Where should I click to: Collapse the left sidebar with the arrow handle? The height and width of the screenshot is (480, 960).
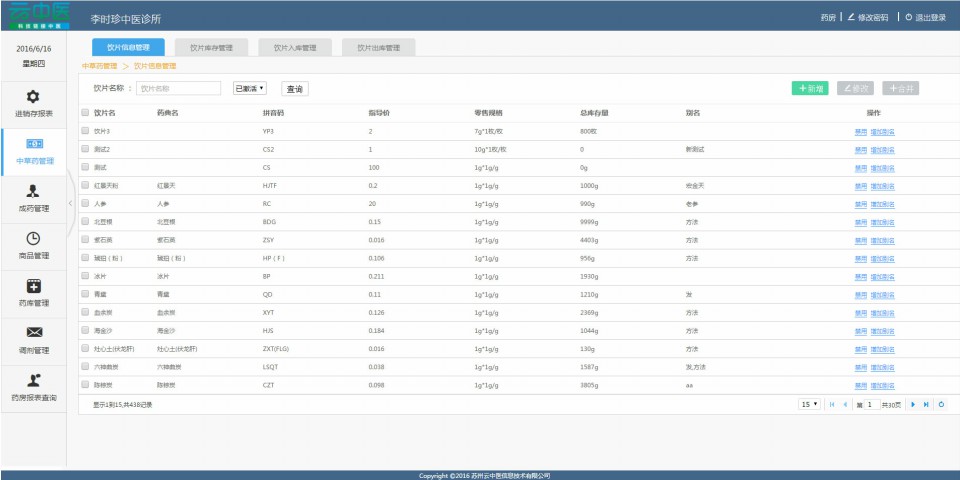[70, 203]
